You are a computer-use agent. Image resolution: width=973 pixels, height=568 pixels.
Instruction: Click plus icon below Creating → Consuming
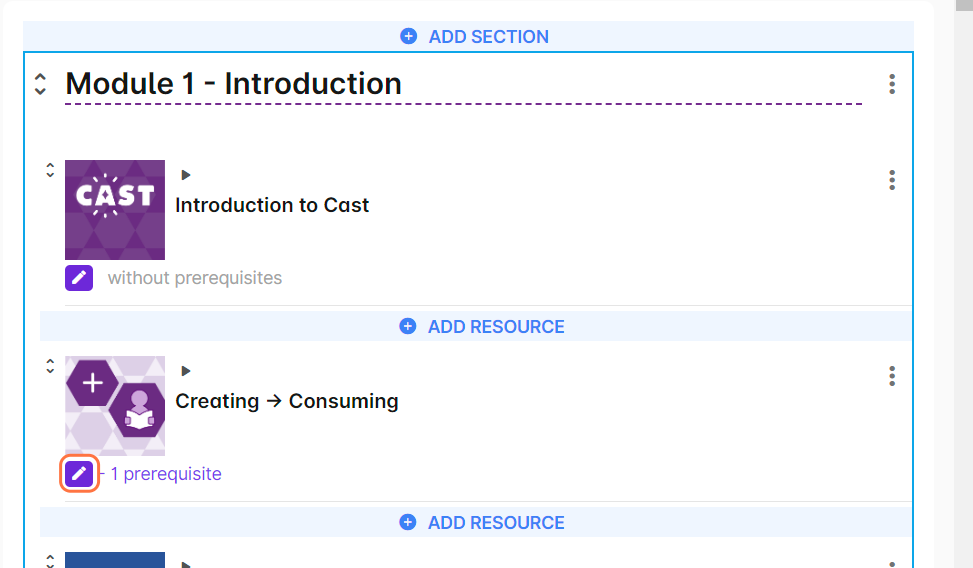click(x=407, y=522)
